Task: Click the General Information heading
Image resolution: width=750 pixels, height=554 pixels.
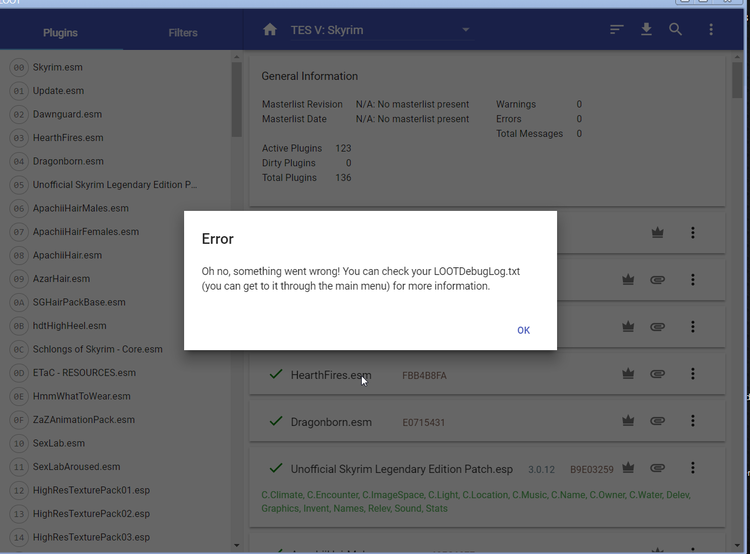Action: coord(309,76)
